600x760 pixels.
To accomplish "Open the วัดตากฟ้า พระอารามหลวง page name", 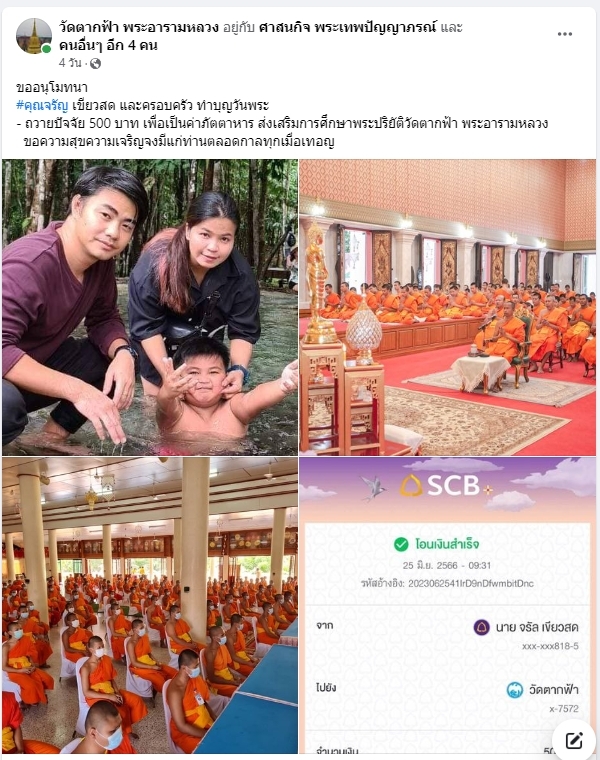I will [139, 27].
